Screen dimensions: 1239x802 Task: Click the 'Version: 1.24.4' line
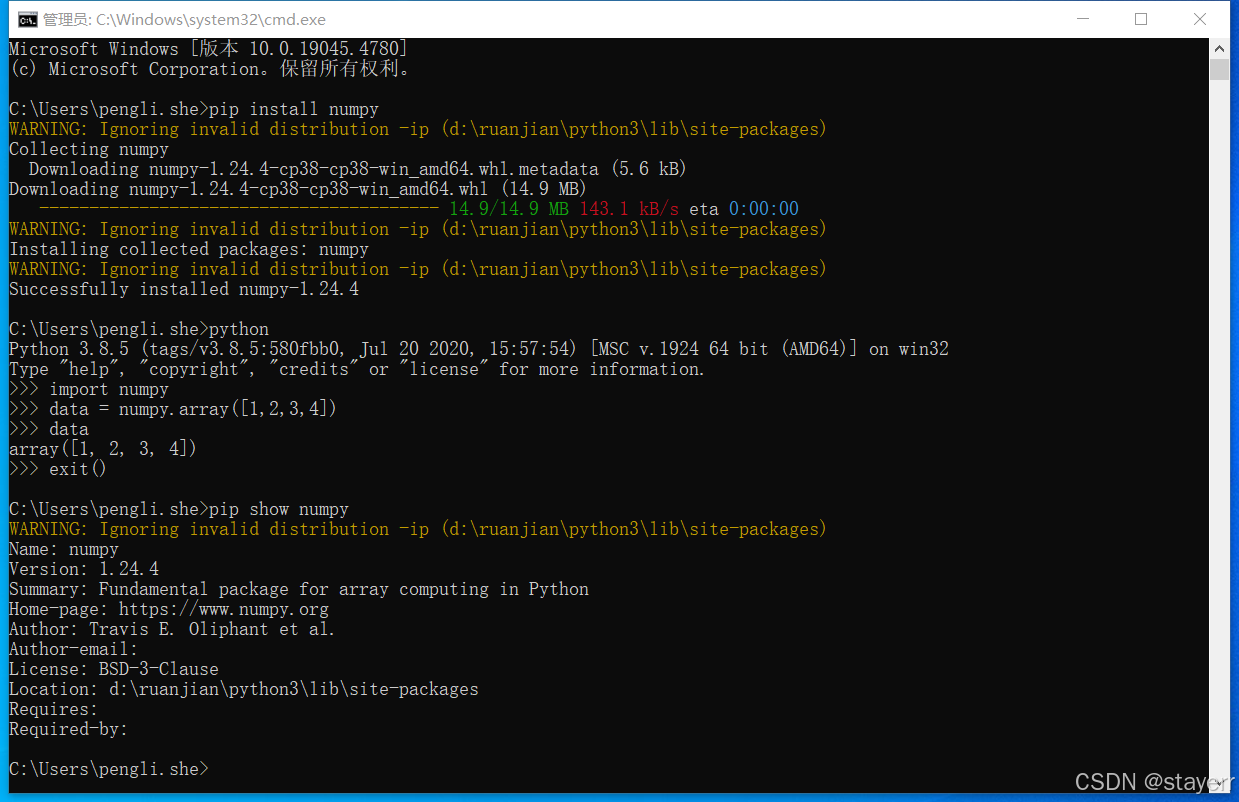tap(84, 569)
